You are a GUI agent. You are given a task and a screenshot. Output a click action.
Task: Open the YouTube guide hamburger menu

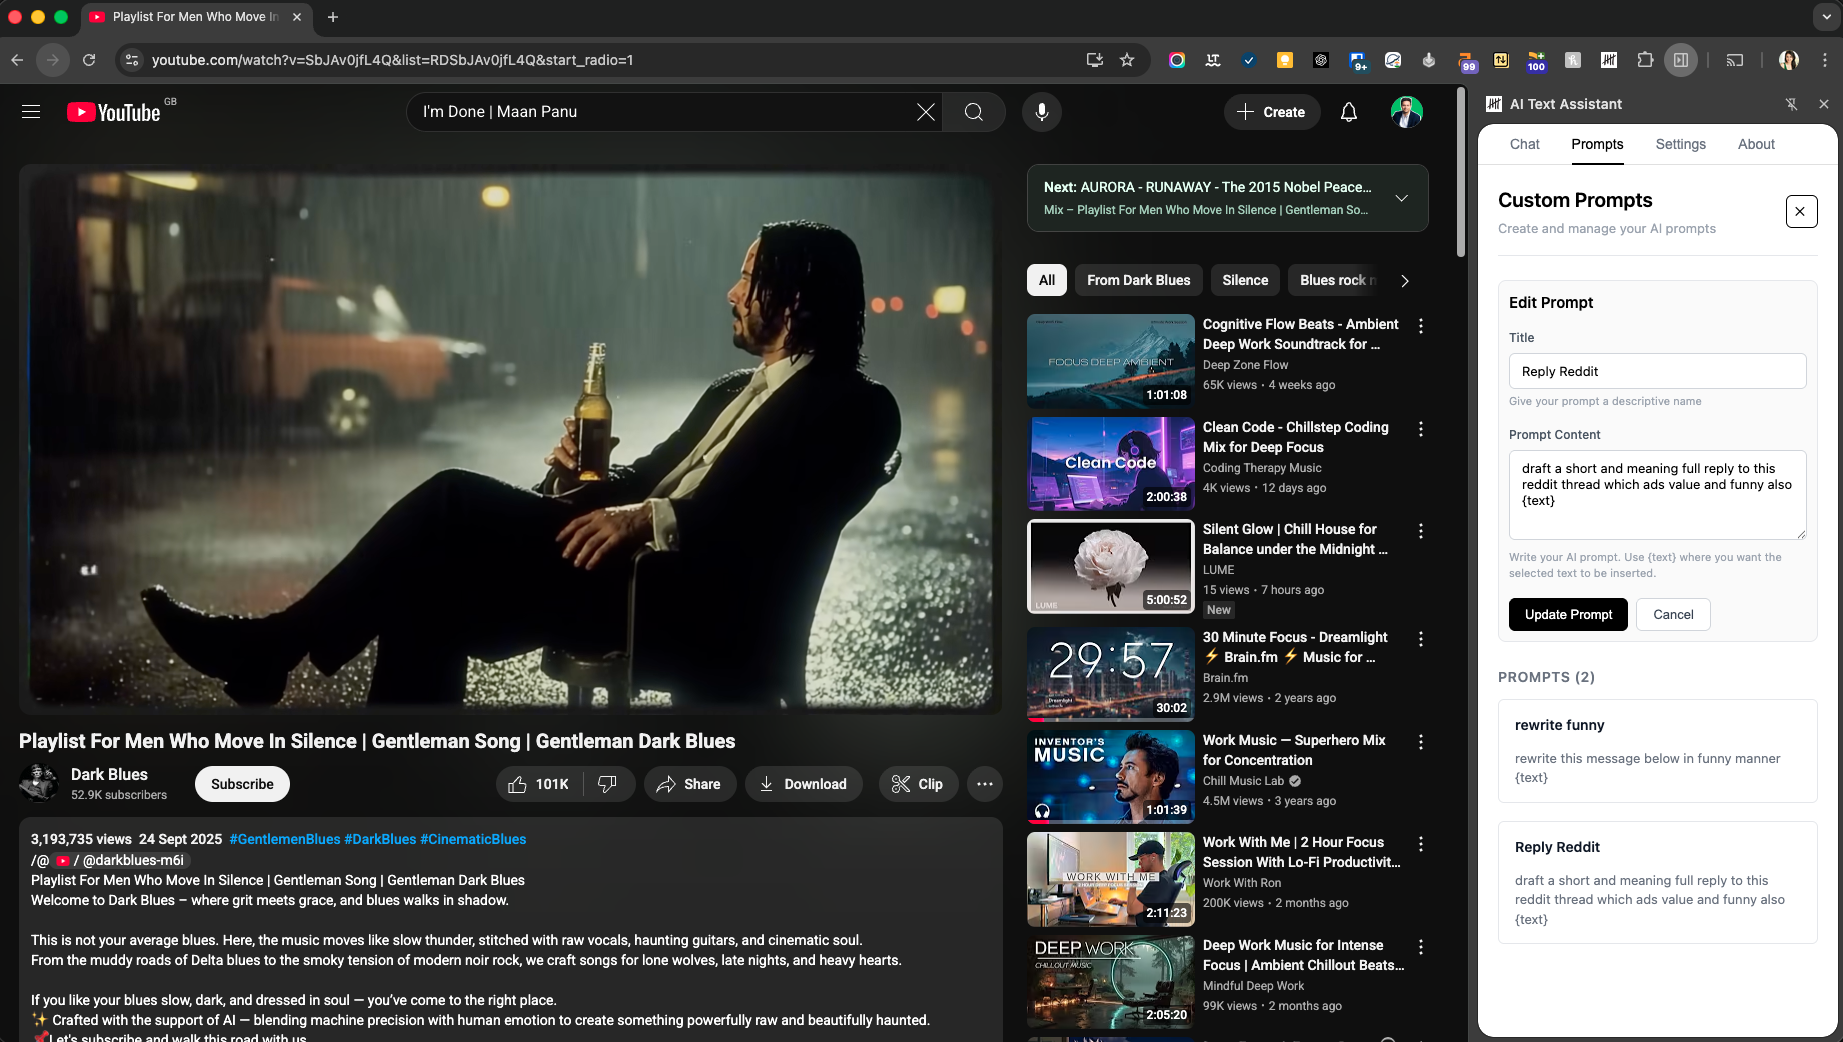pos(31,111)
